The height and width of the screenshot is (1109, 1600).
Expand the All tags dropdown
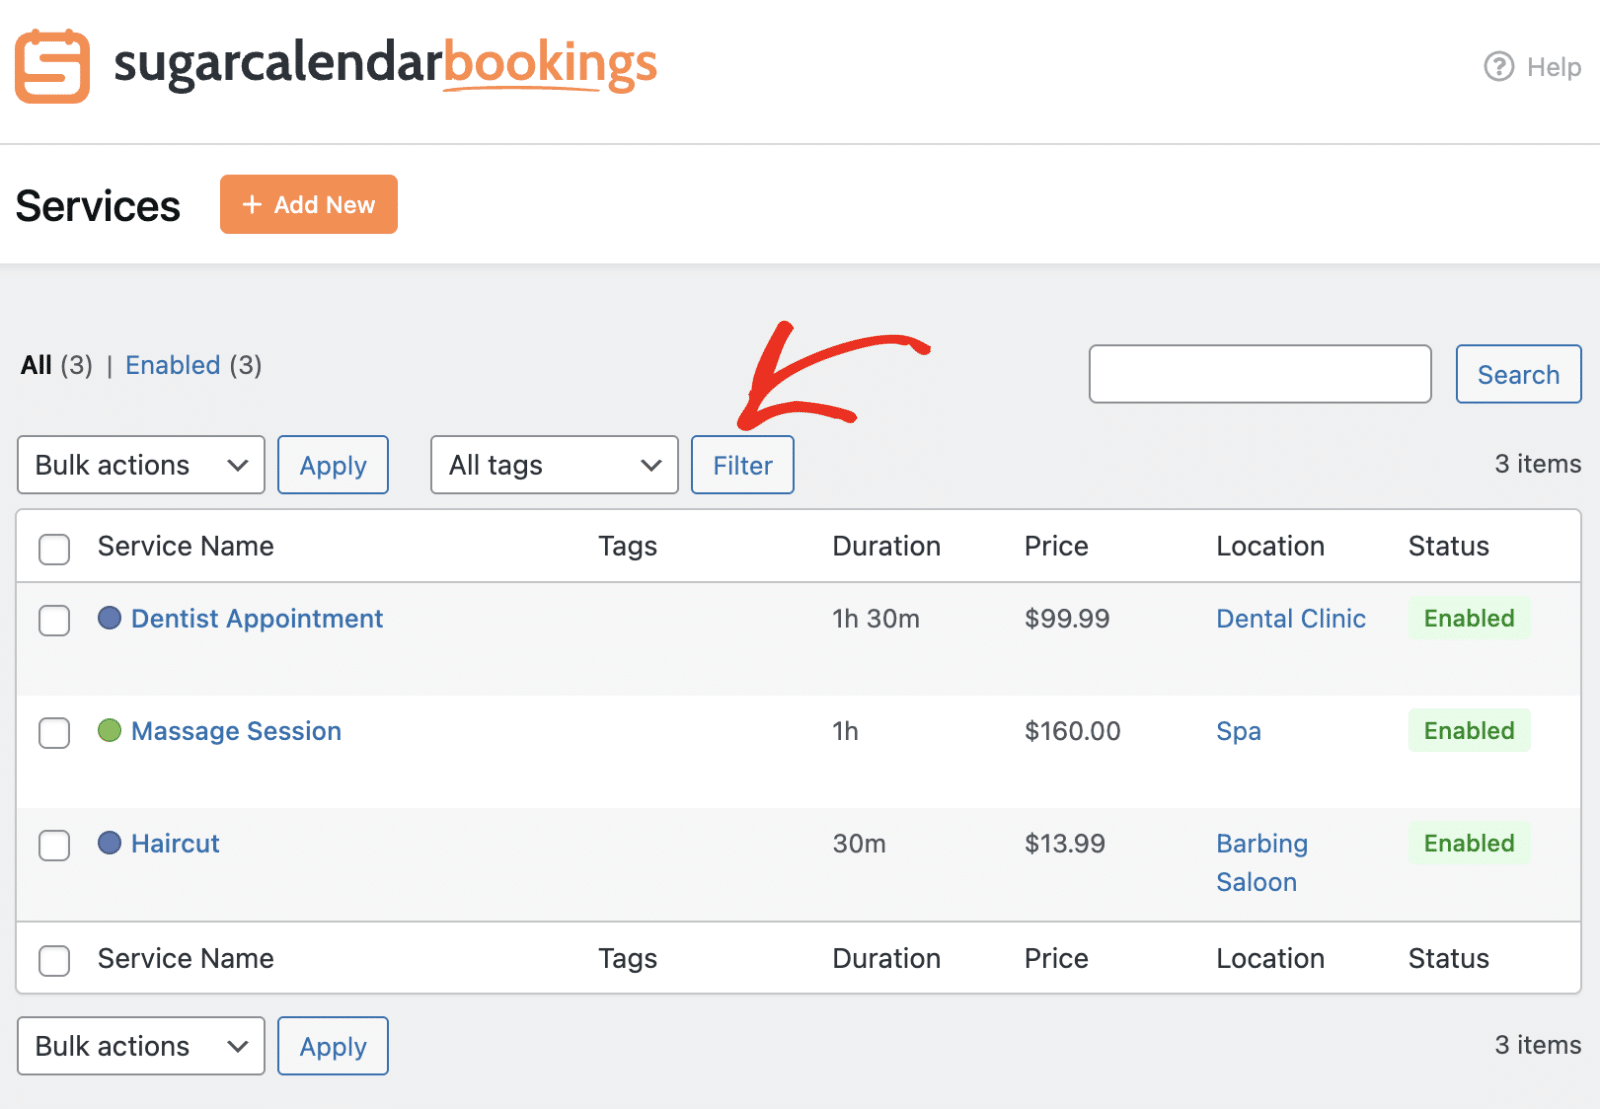coord(554,465)
